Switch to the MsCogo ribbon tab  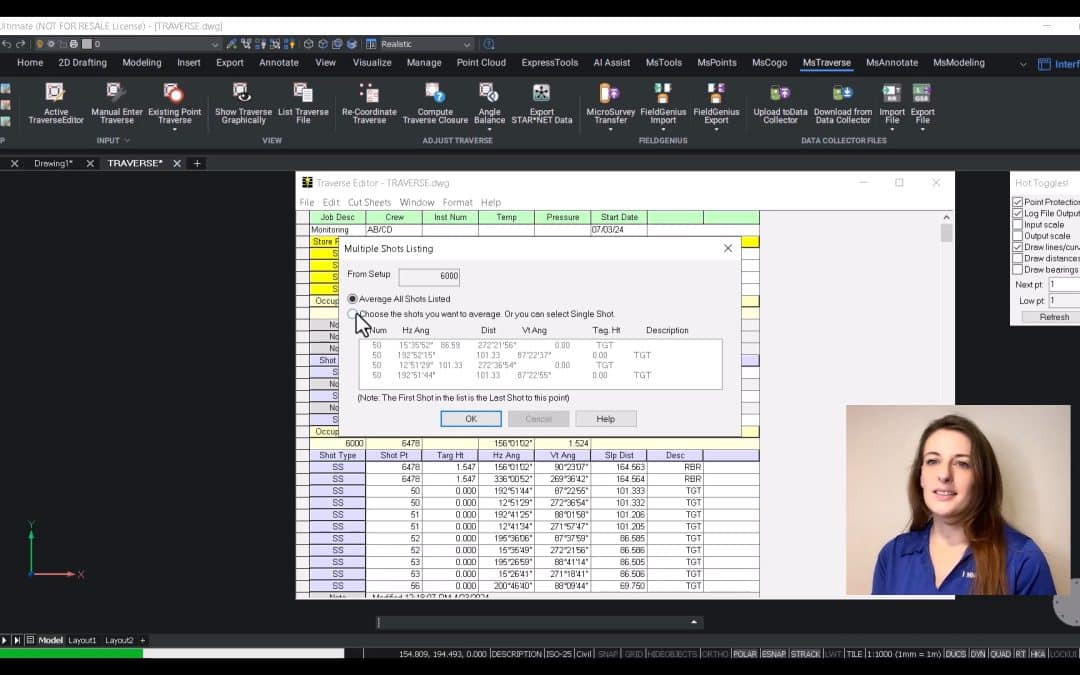pyautogui.click(x=769, y=62)
